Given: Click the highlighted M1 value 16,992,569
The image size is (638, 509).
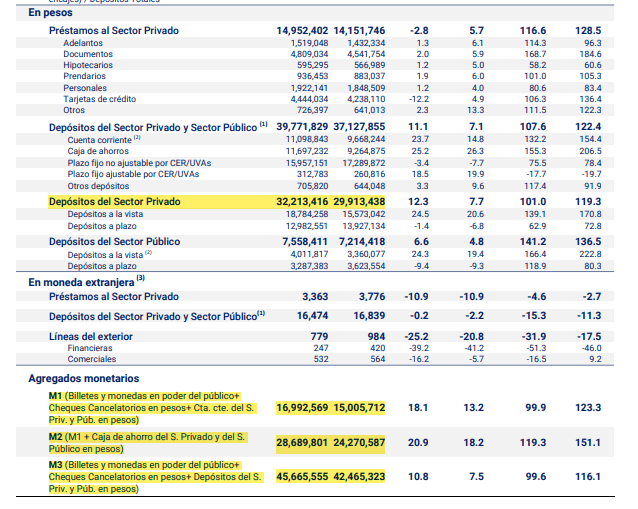Looking at the screenshot, I should coord(301,407).
